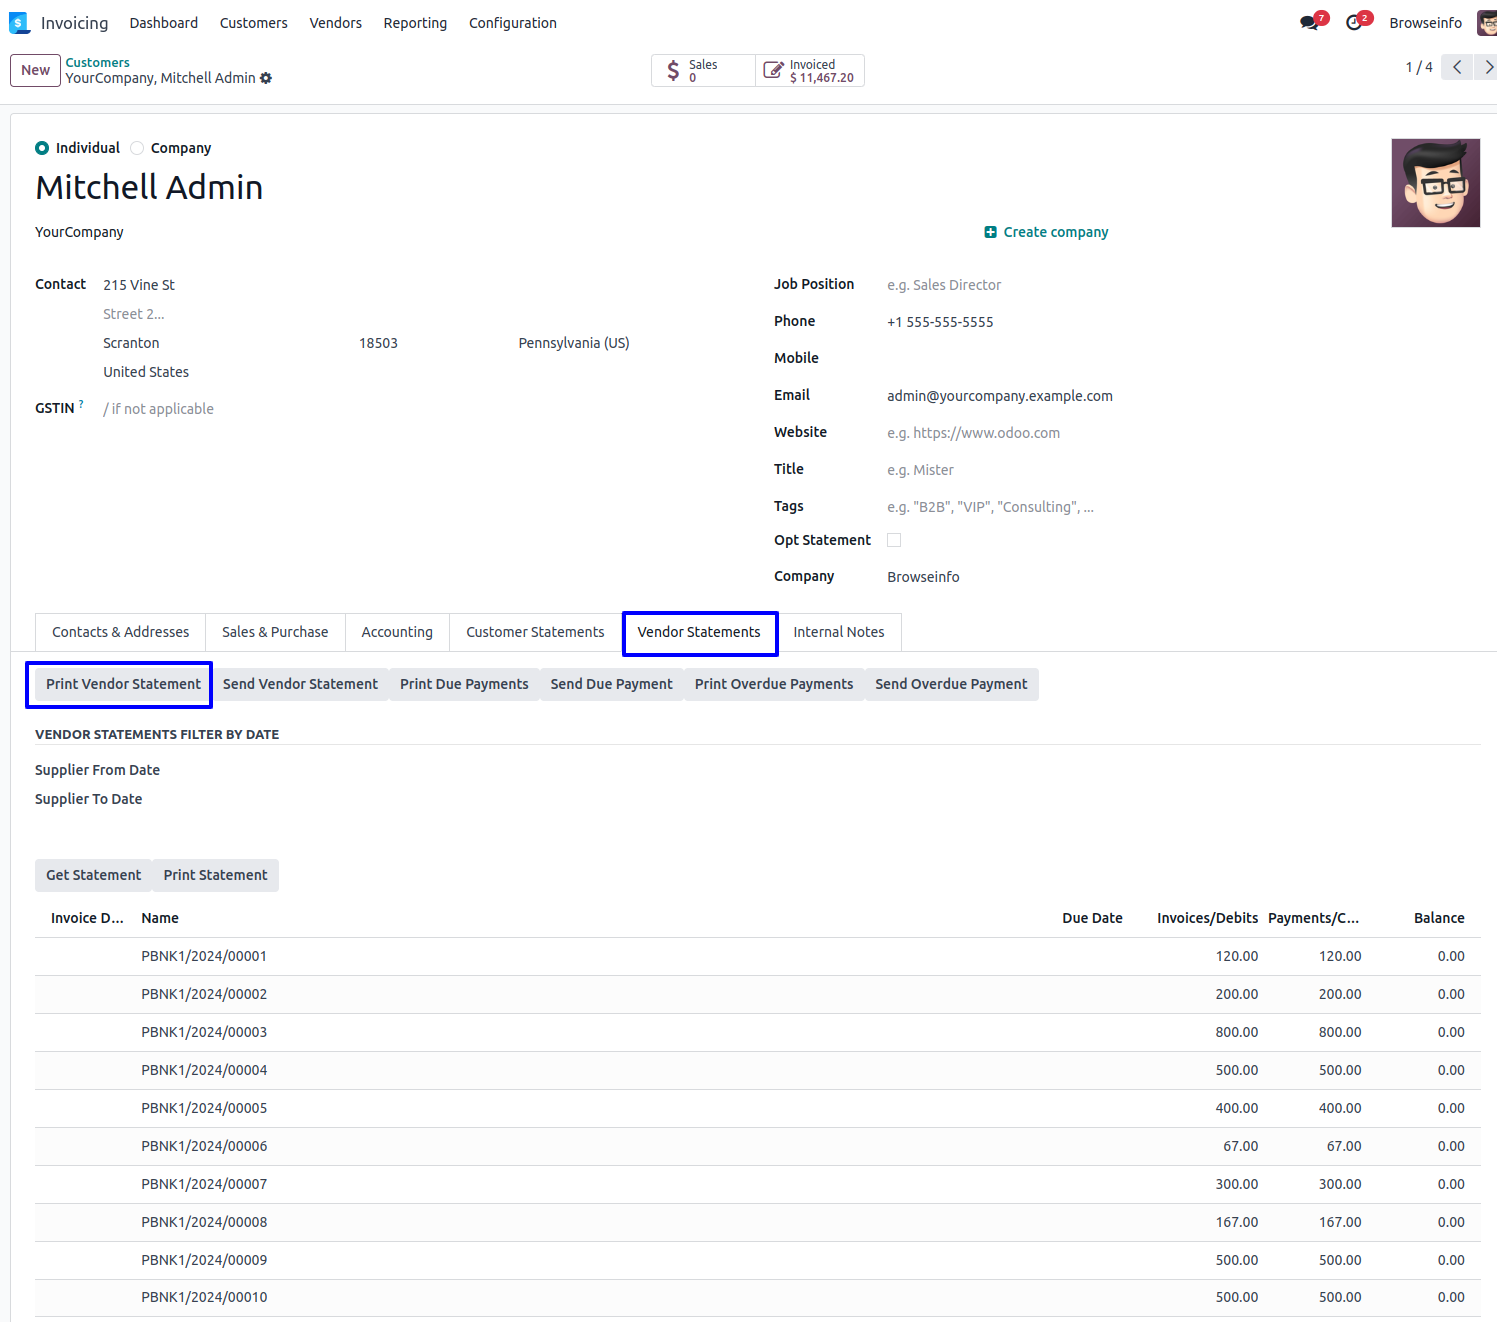Screen dimensions: 1497x1322
Task: Open the Configuration menu
Action: coord(512,23)
